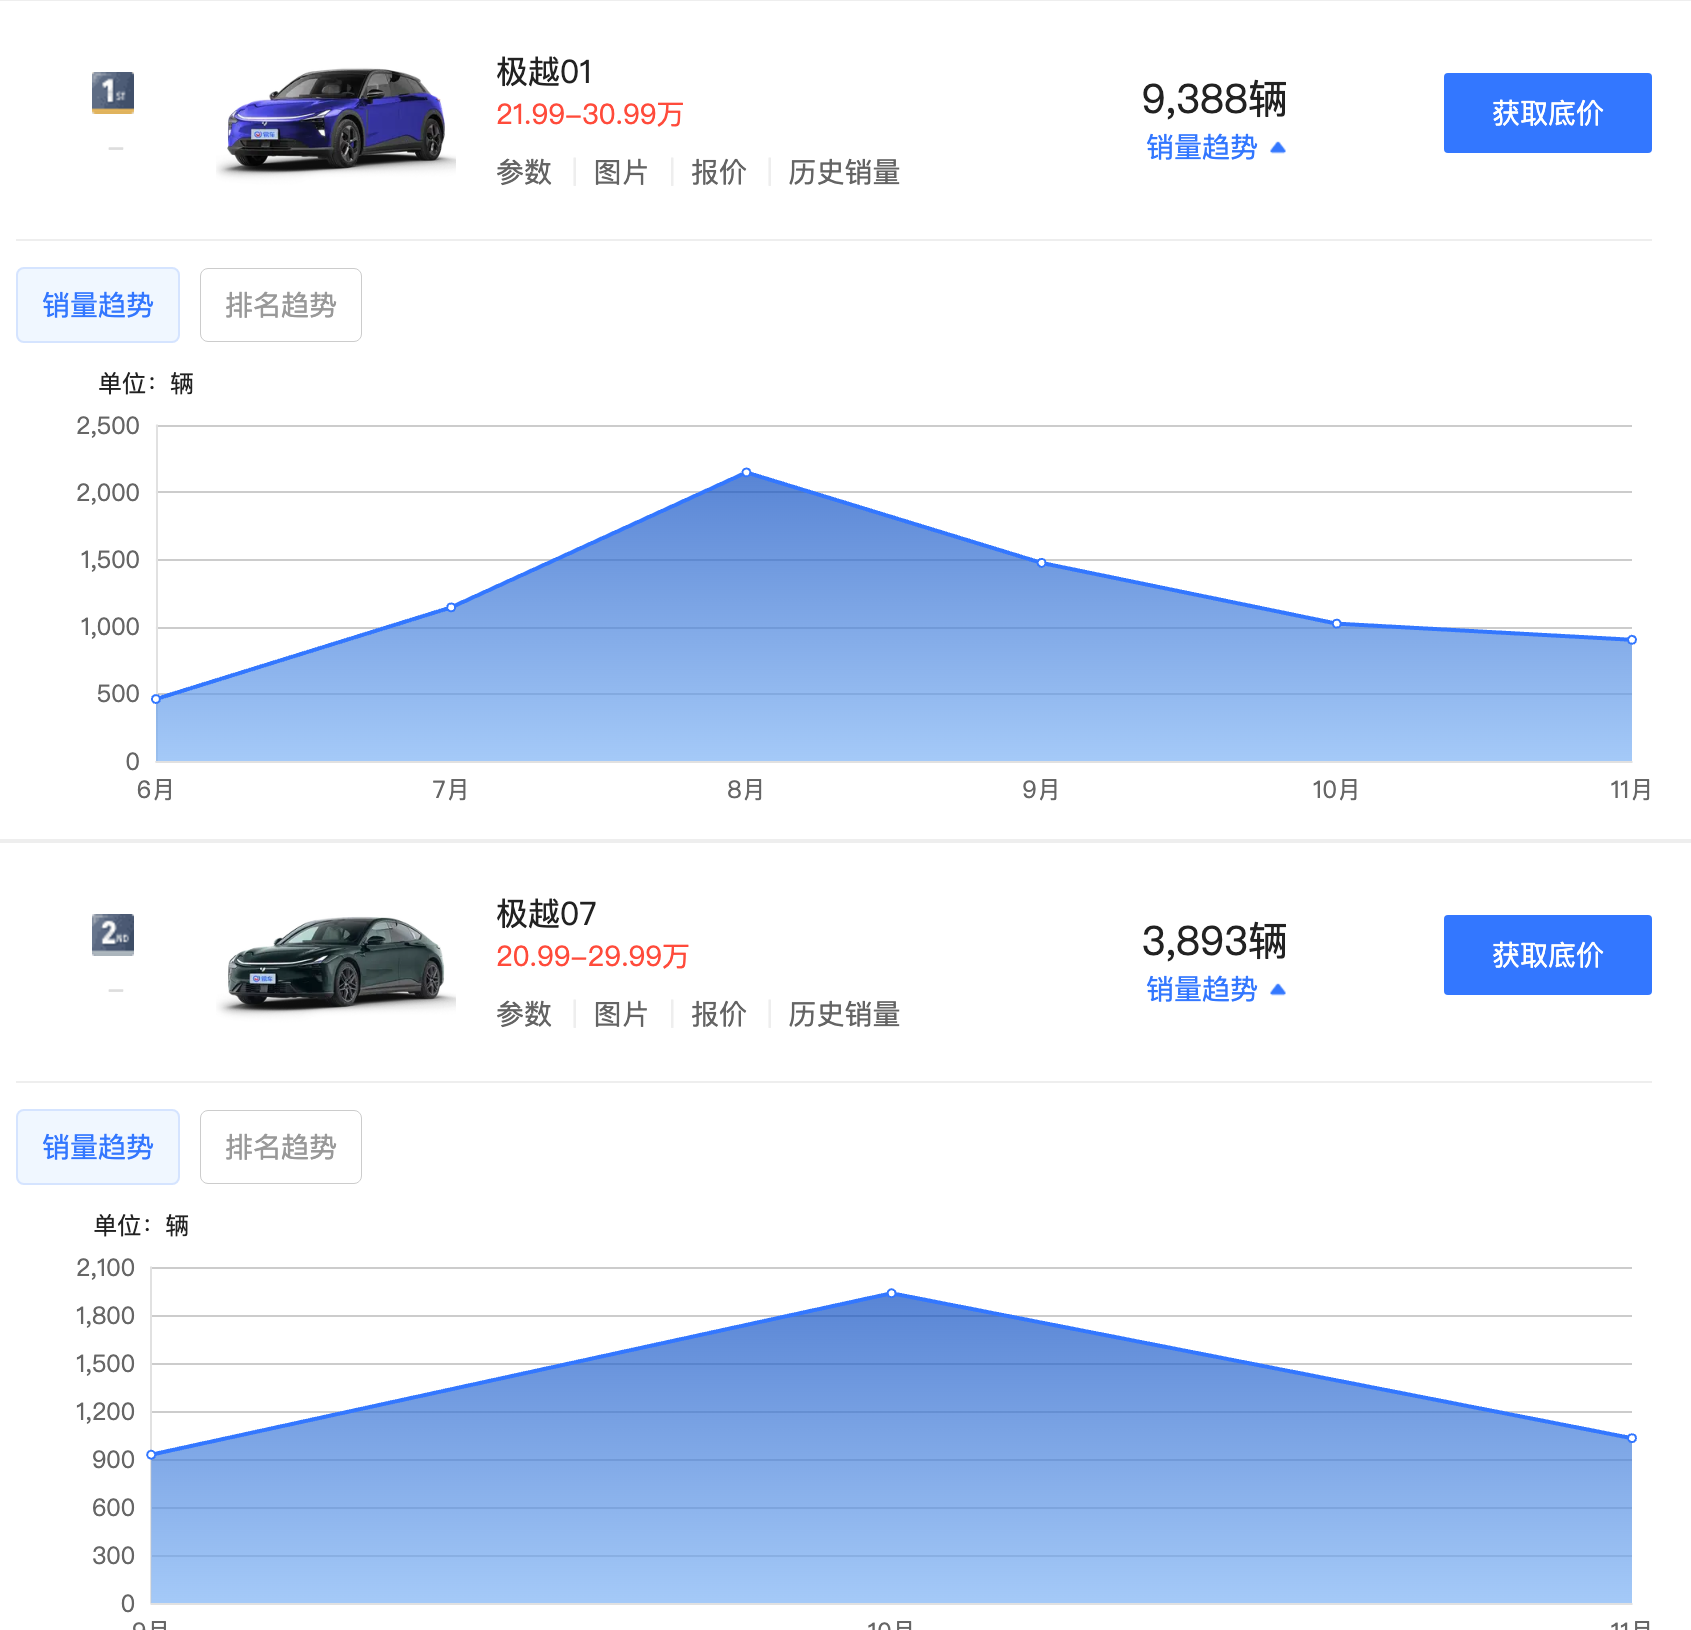1691x1630 pixels.
Task: Select 销量趋势 tab for 极越07
Action: 98,1147
